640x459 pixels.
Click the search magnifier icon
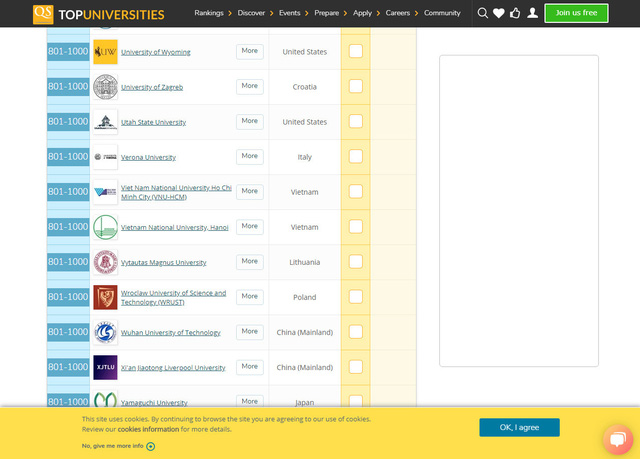pos(483,13)
